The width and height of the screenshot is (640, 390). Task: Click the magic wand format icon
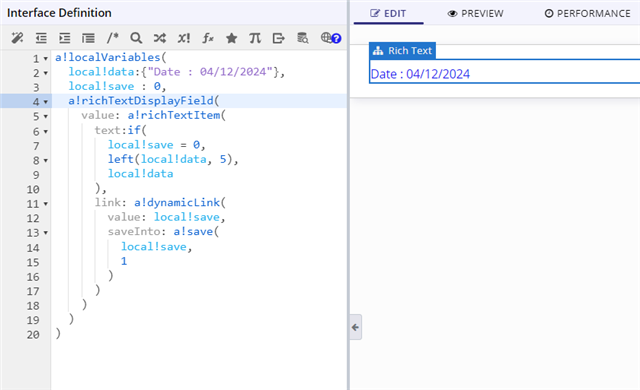pyautogui.click(x=17, y=38)
